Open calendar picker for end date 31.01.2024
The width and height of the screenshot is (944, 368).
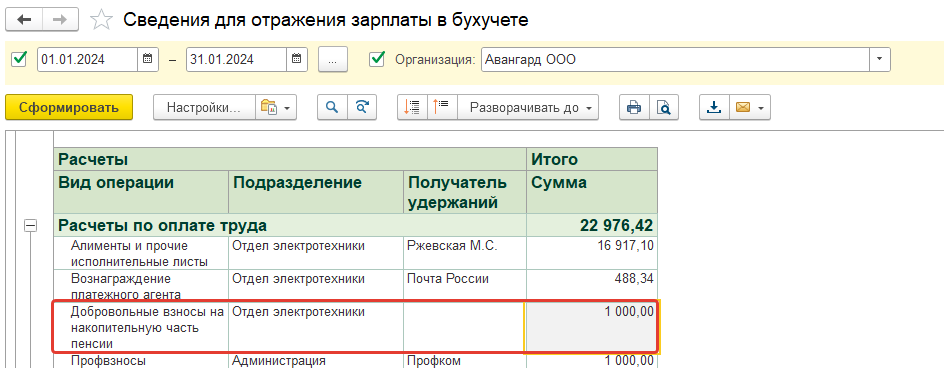click(296, 59)
